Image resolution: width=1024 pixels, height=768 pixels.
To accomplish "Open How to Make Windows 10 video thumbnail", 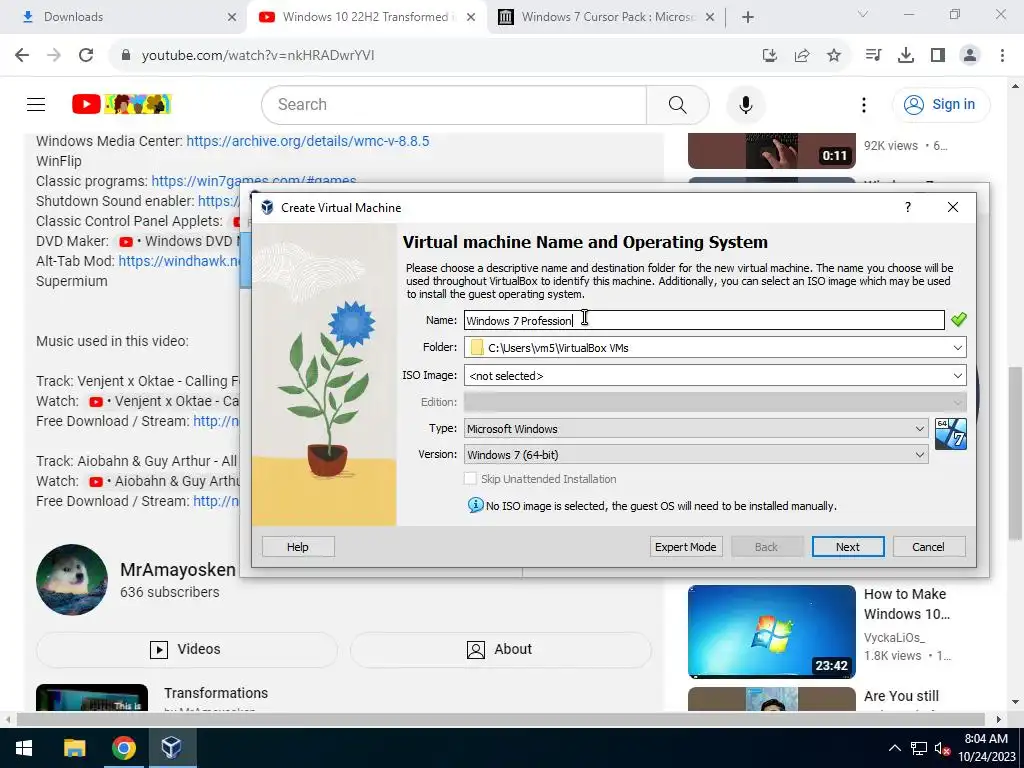I will point(771,632).
